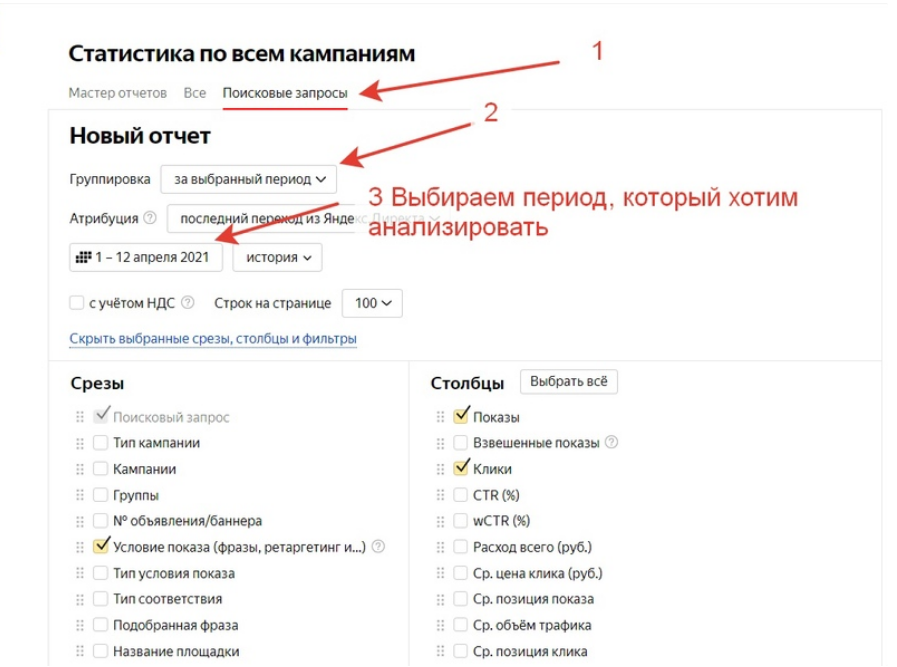Uncheck the Показы column checkbox
Viewport: 897px width, 667px height.
pos(461,416)
